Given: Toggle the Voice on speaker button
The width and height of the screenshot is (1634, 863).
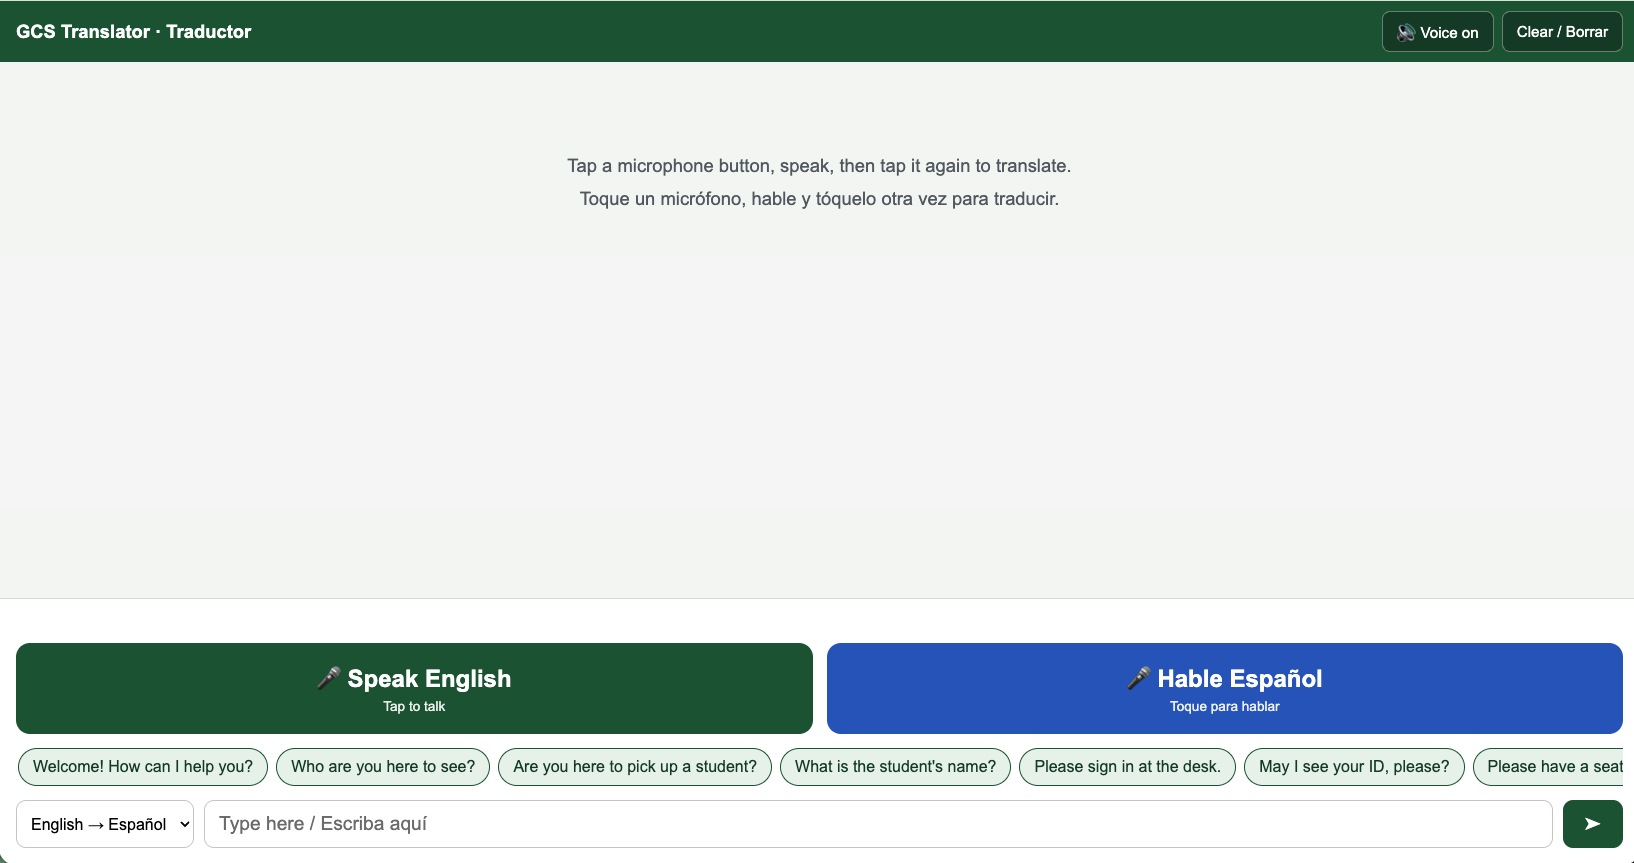Looking at the screenshot, I should pyautogui.click(x=1437, y=32).
